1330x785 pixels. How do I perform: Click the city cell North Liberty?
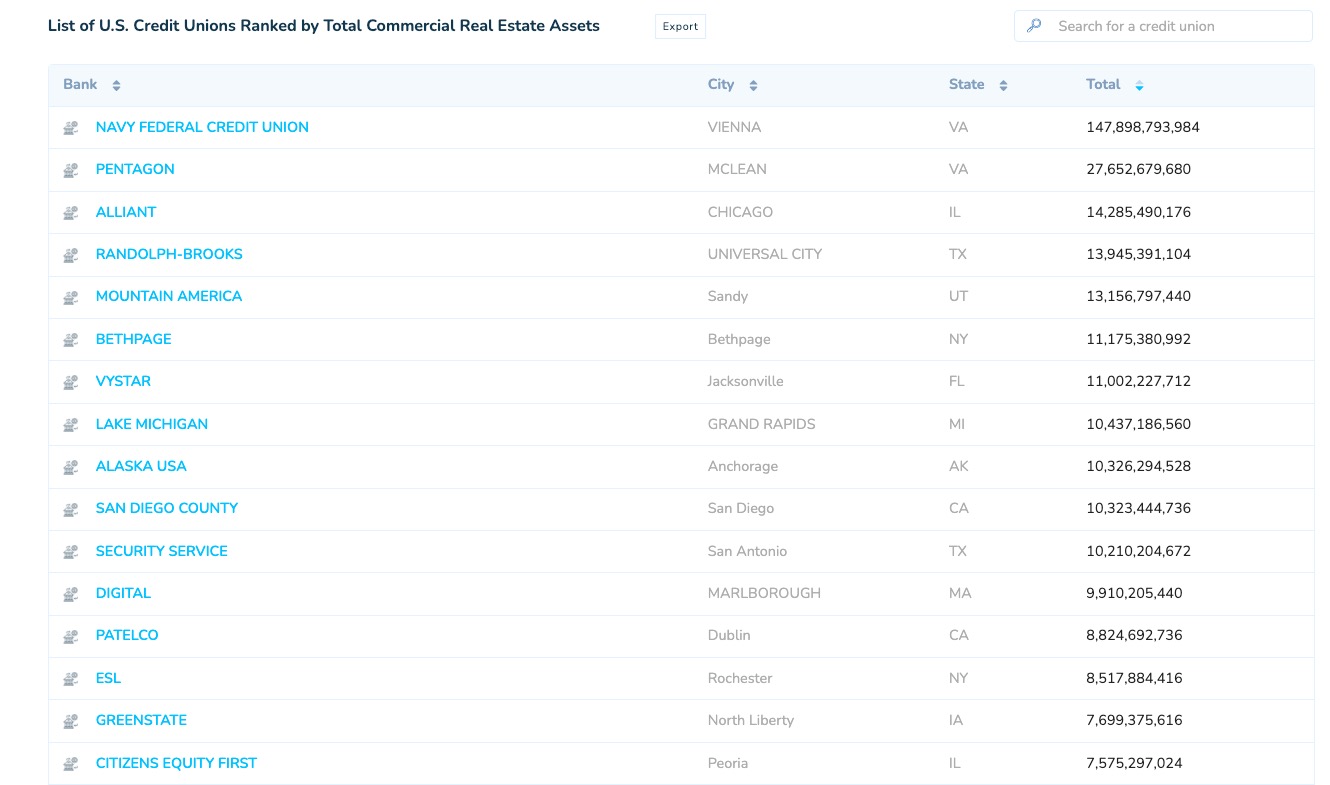(x=751, y=720)
